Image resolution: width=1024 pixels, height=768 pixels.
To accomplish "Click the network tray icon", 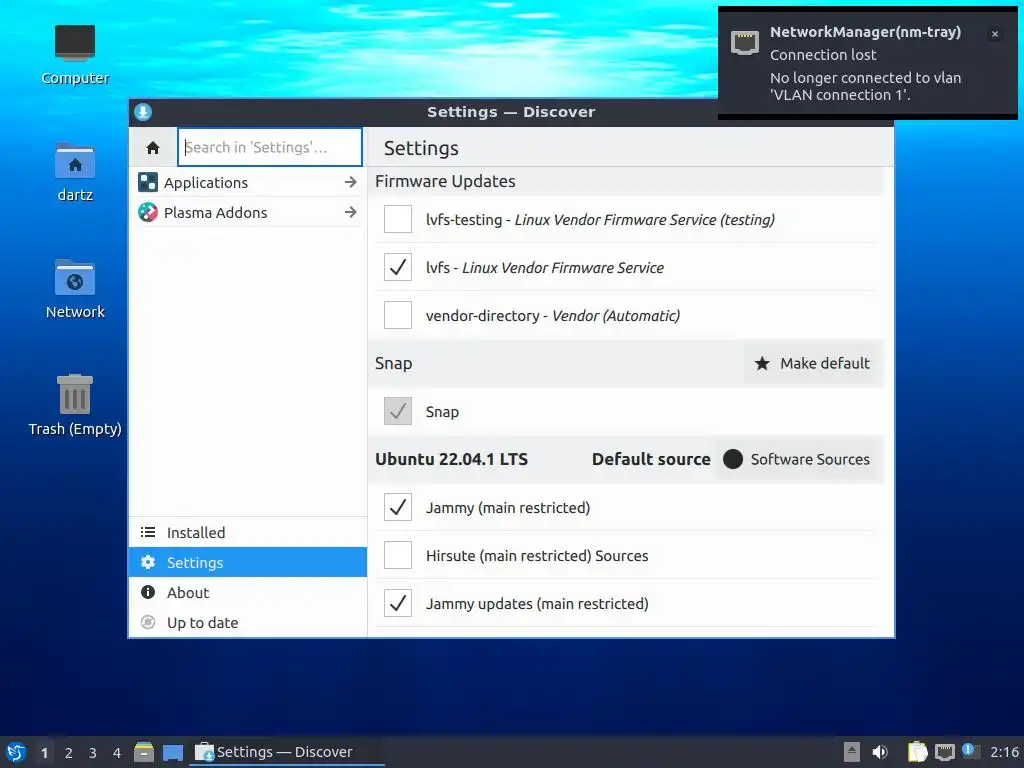I will 944,752.
